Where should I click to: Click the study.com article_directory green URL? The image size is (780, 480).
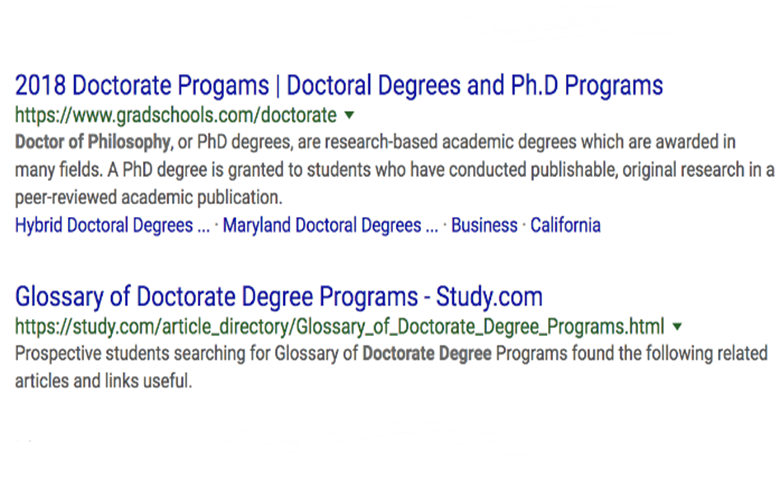tap(339, 327)
